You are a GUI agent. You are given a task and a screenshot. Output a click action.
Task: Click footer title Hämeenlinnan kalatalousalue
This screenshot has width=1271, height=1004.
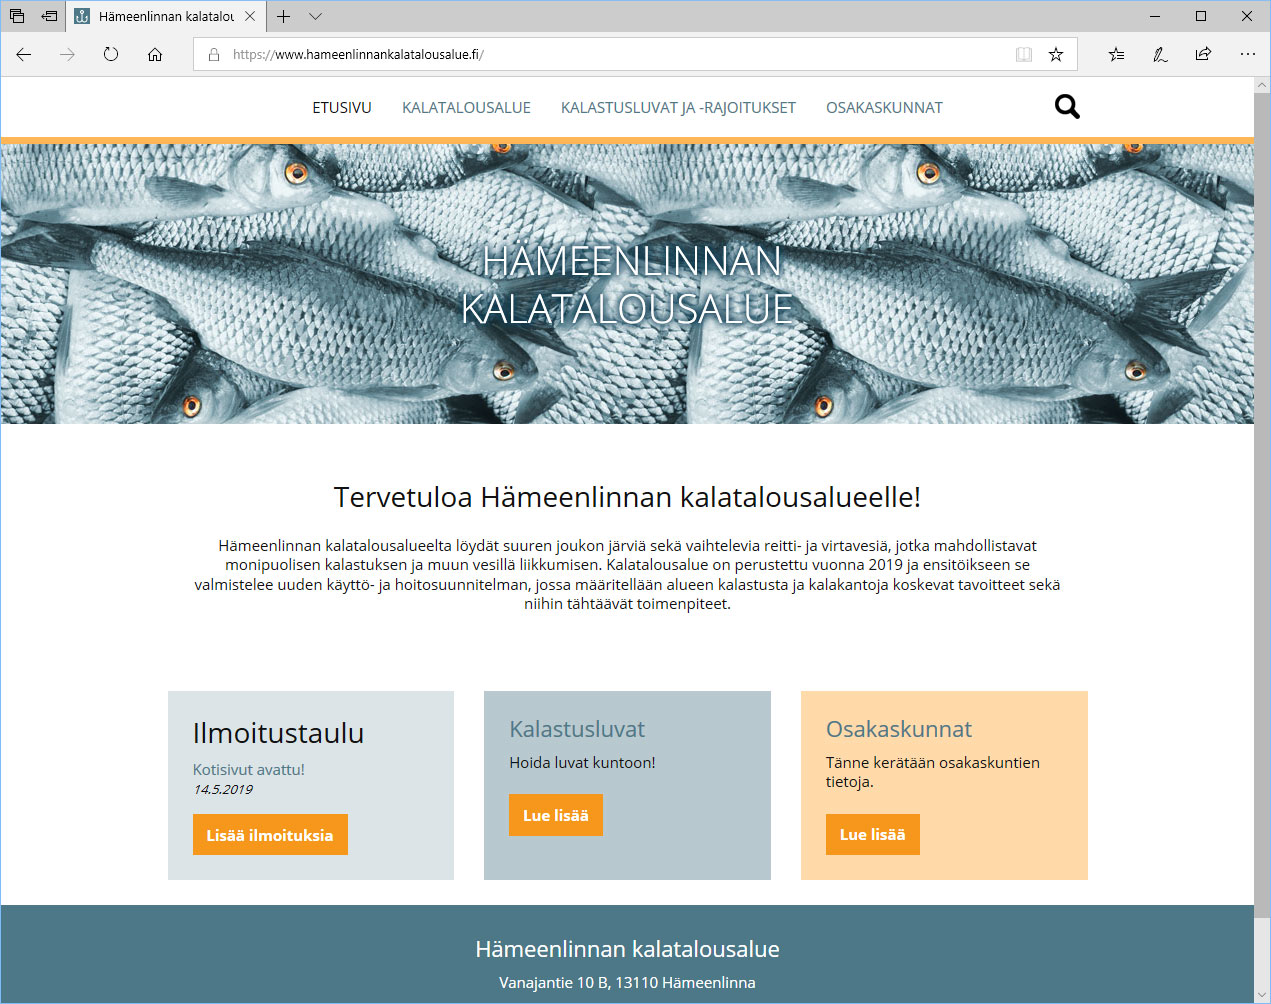(x=627, y=949)
